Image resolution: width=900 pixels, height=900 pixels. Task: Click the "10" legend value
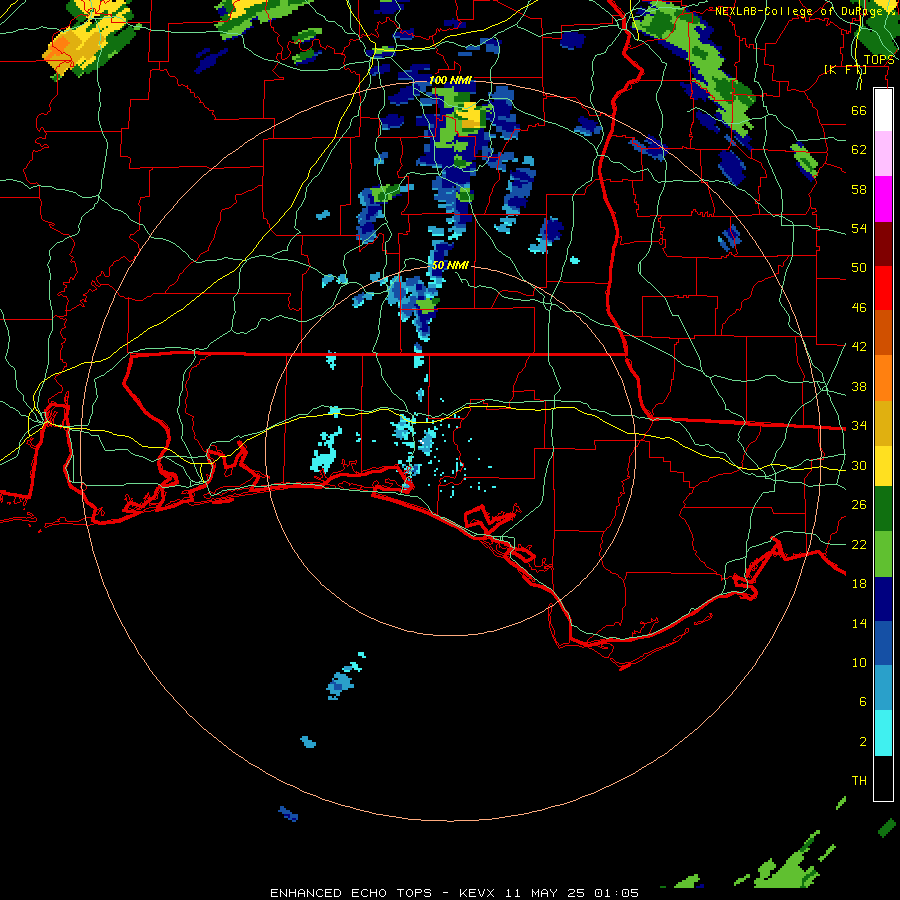point(859,662)
